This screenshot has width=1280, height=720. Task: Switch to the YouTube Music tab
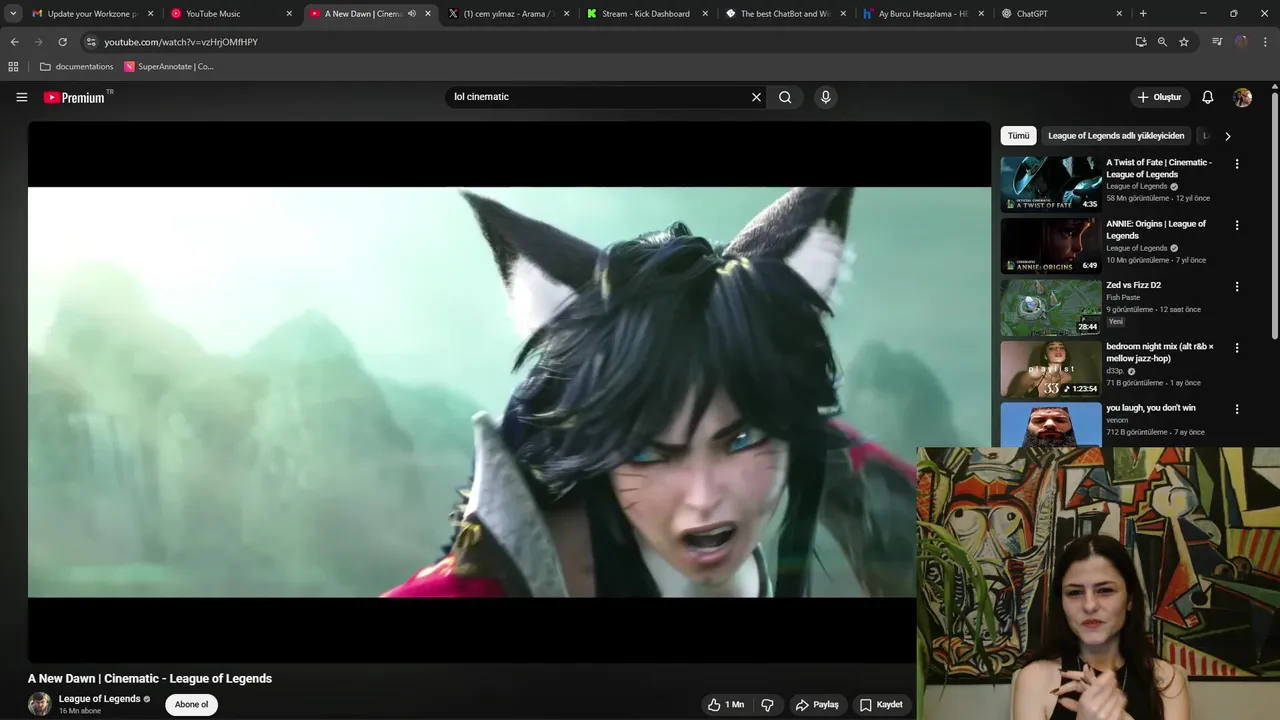[x=213, y=14]
